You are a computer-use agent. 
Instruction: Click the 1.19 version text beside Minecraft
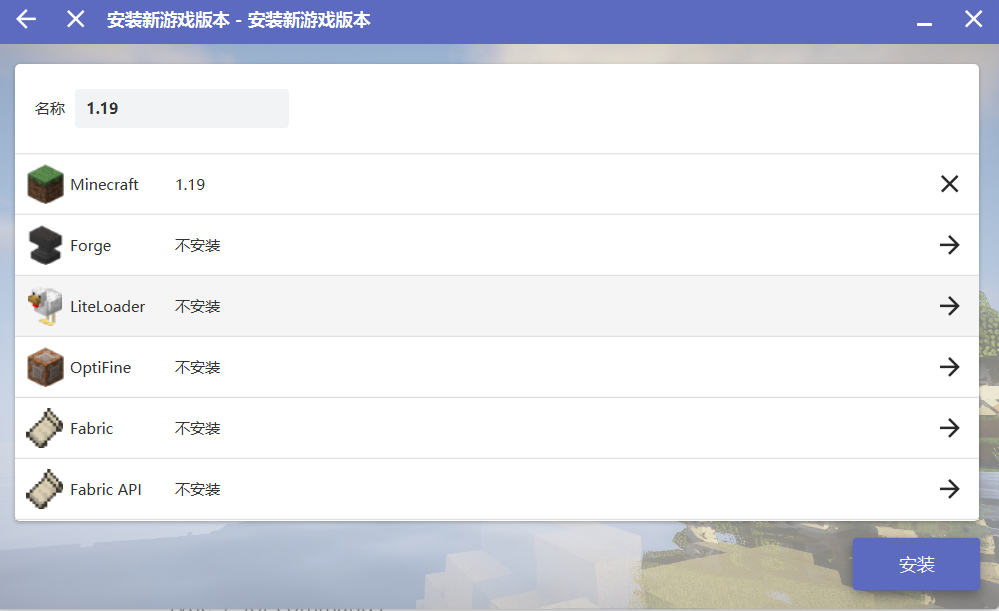(x=190, y=185)
